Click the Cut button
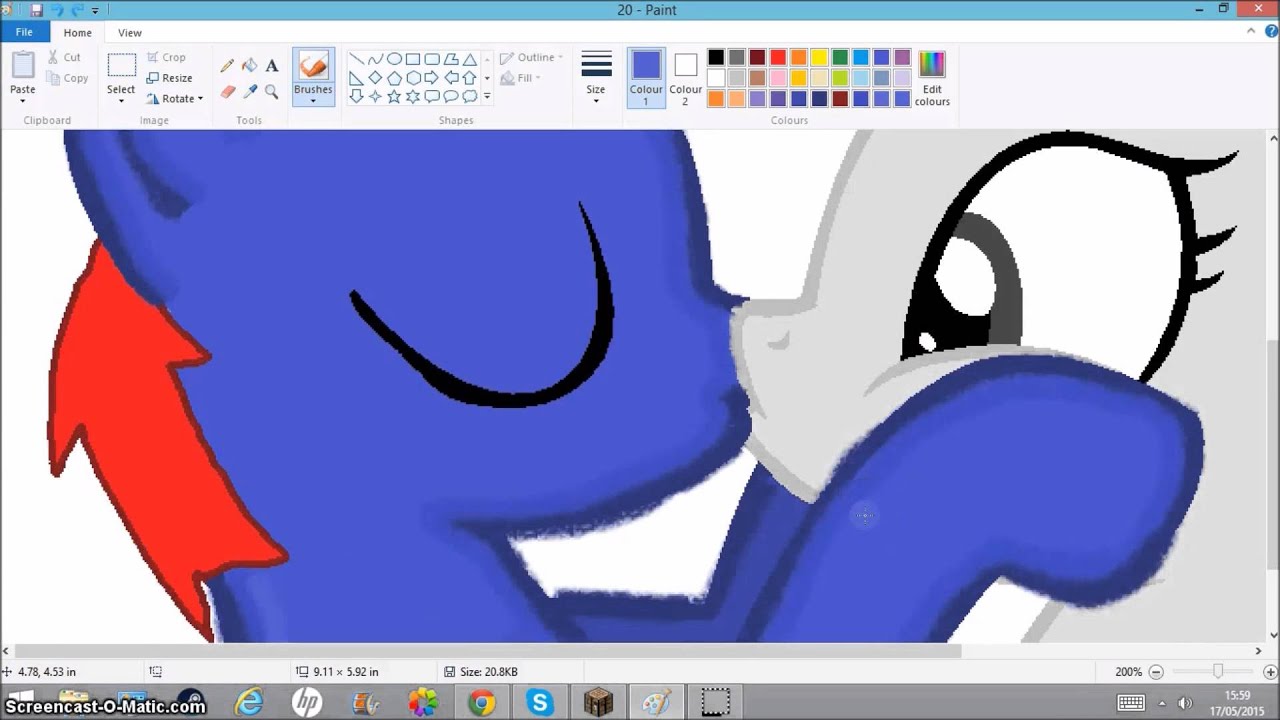The width and height of the screenshot is (1280, 720). [x=65, y=58]
